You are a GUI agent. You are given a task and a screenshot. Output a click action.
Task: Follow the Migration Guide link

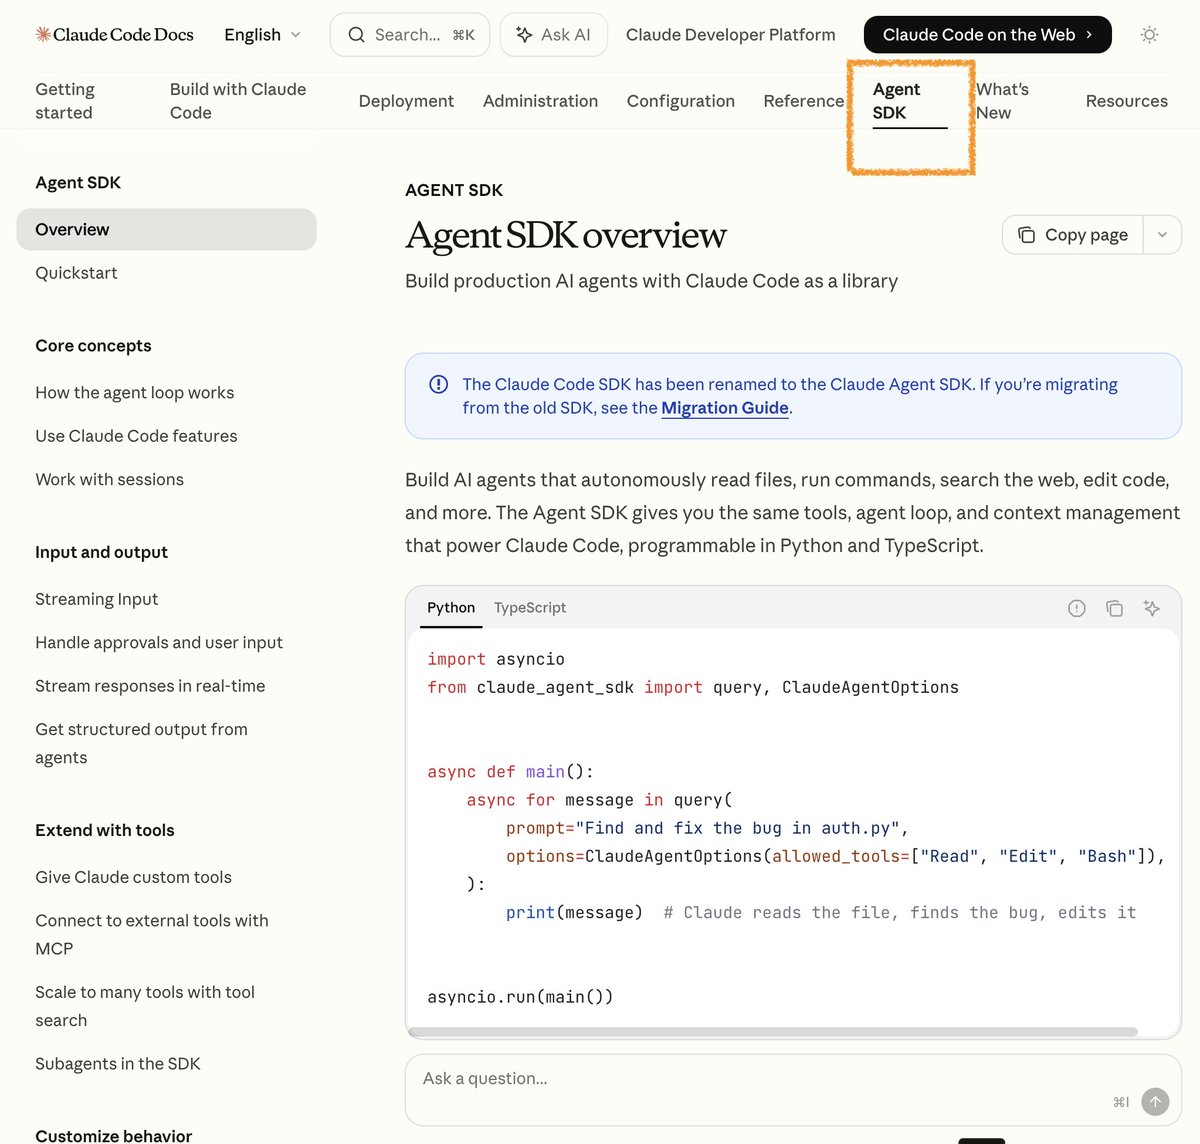click(725, 408)
